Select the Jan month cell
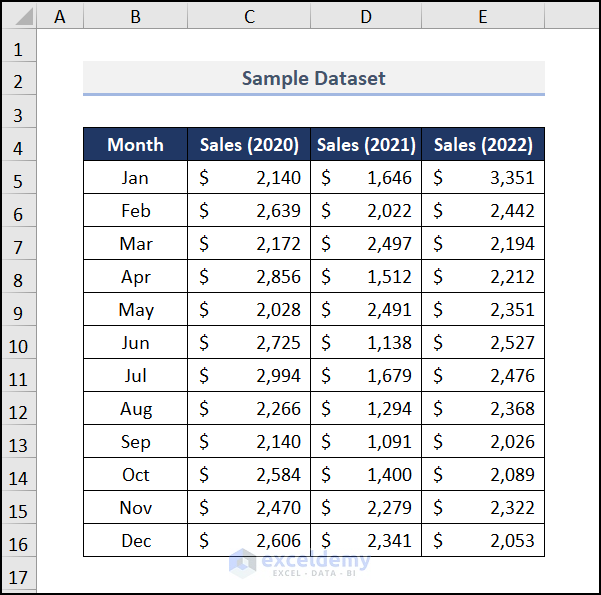 [135, 178]
